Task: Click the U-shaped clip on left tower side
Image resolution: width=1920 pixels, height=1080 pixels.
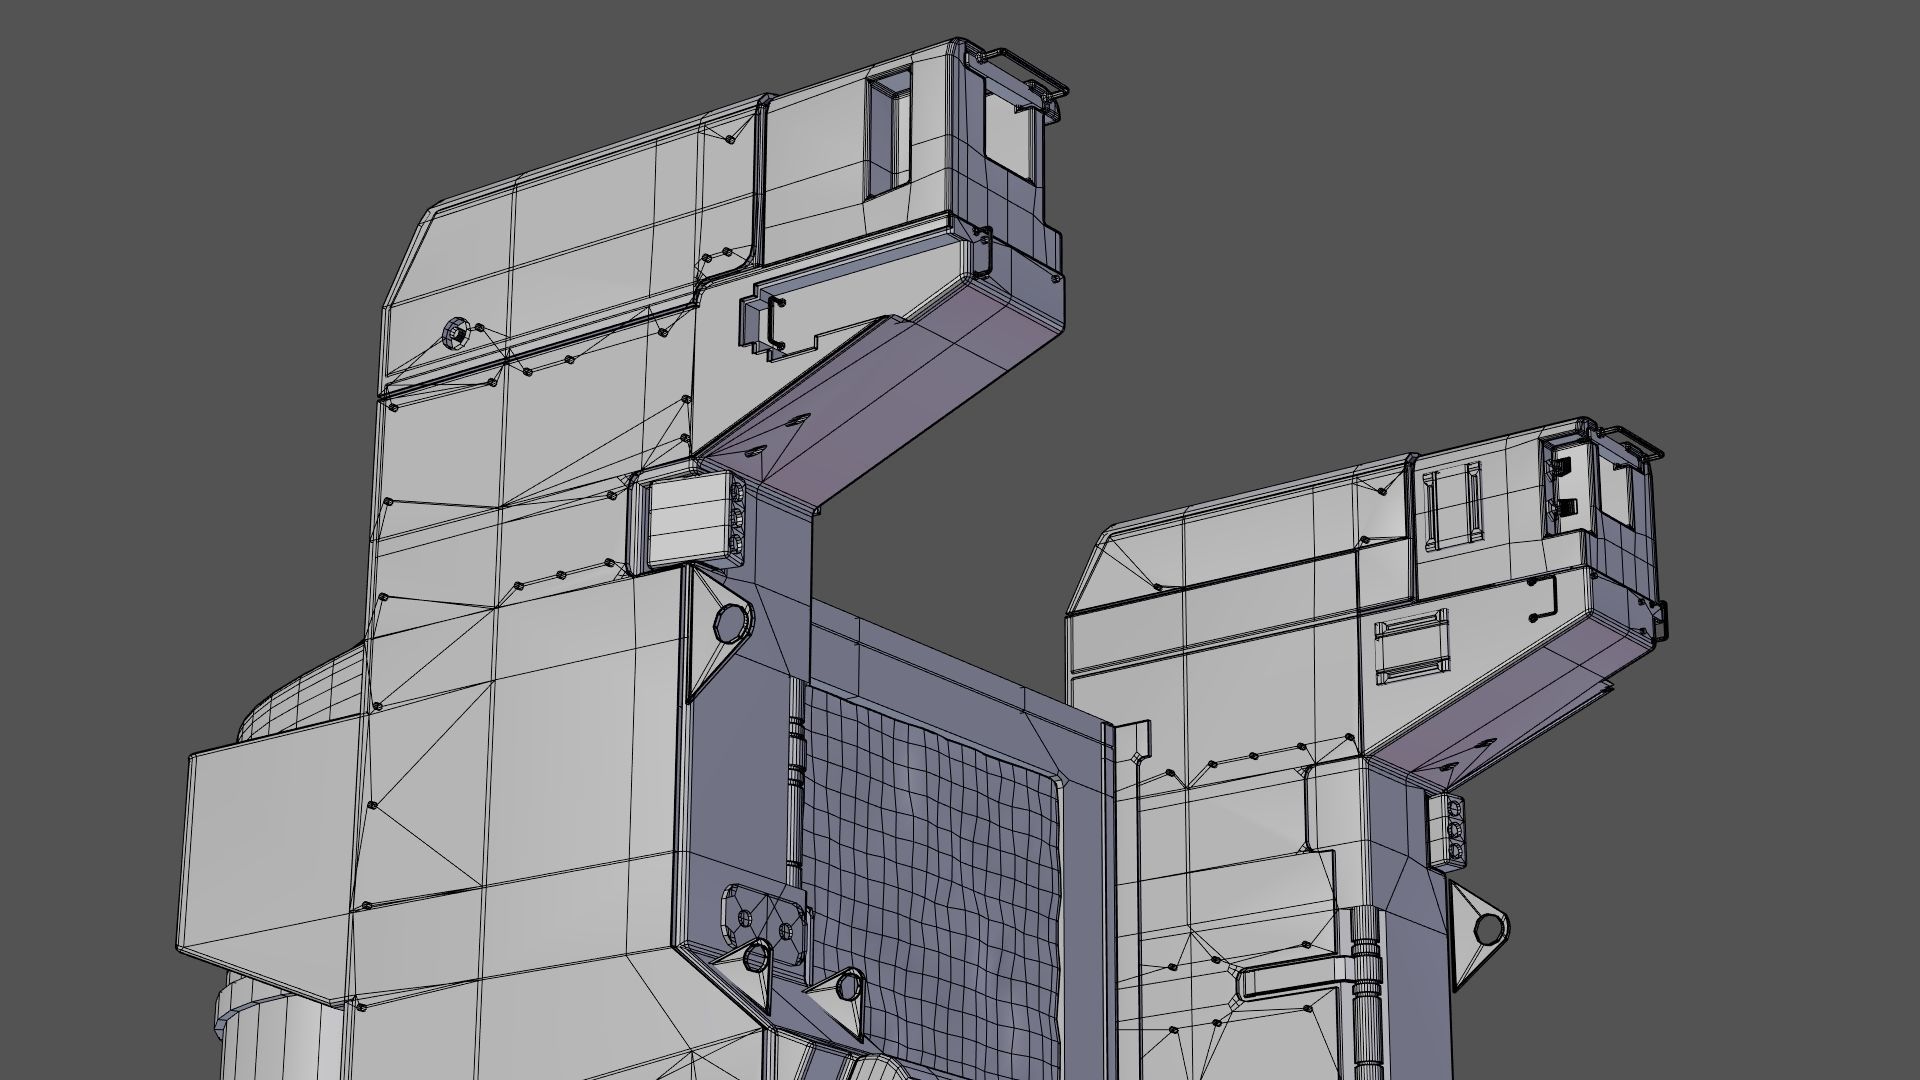Action: pos(772,322)
